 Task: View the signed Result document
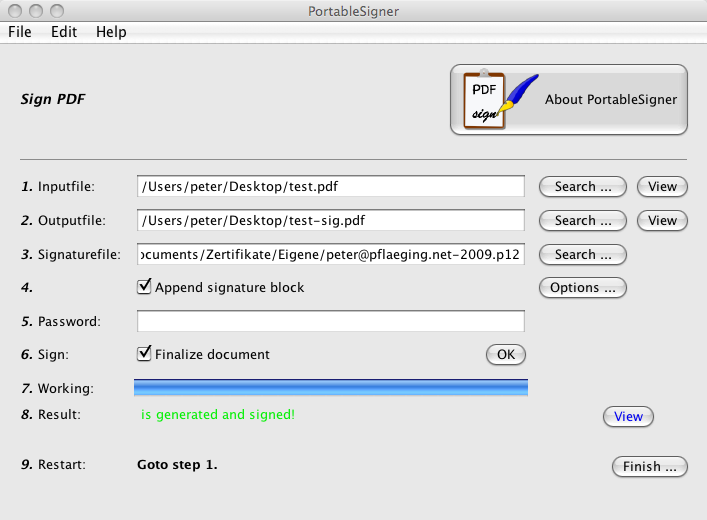[628, 416]
